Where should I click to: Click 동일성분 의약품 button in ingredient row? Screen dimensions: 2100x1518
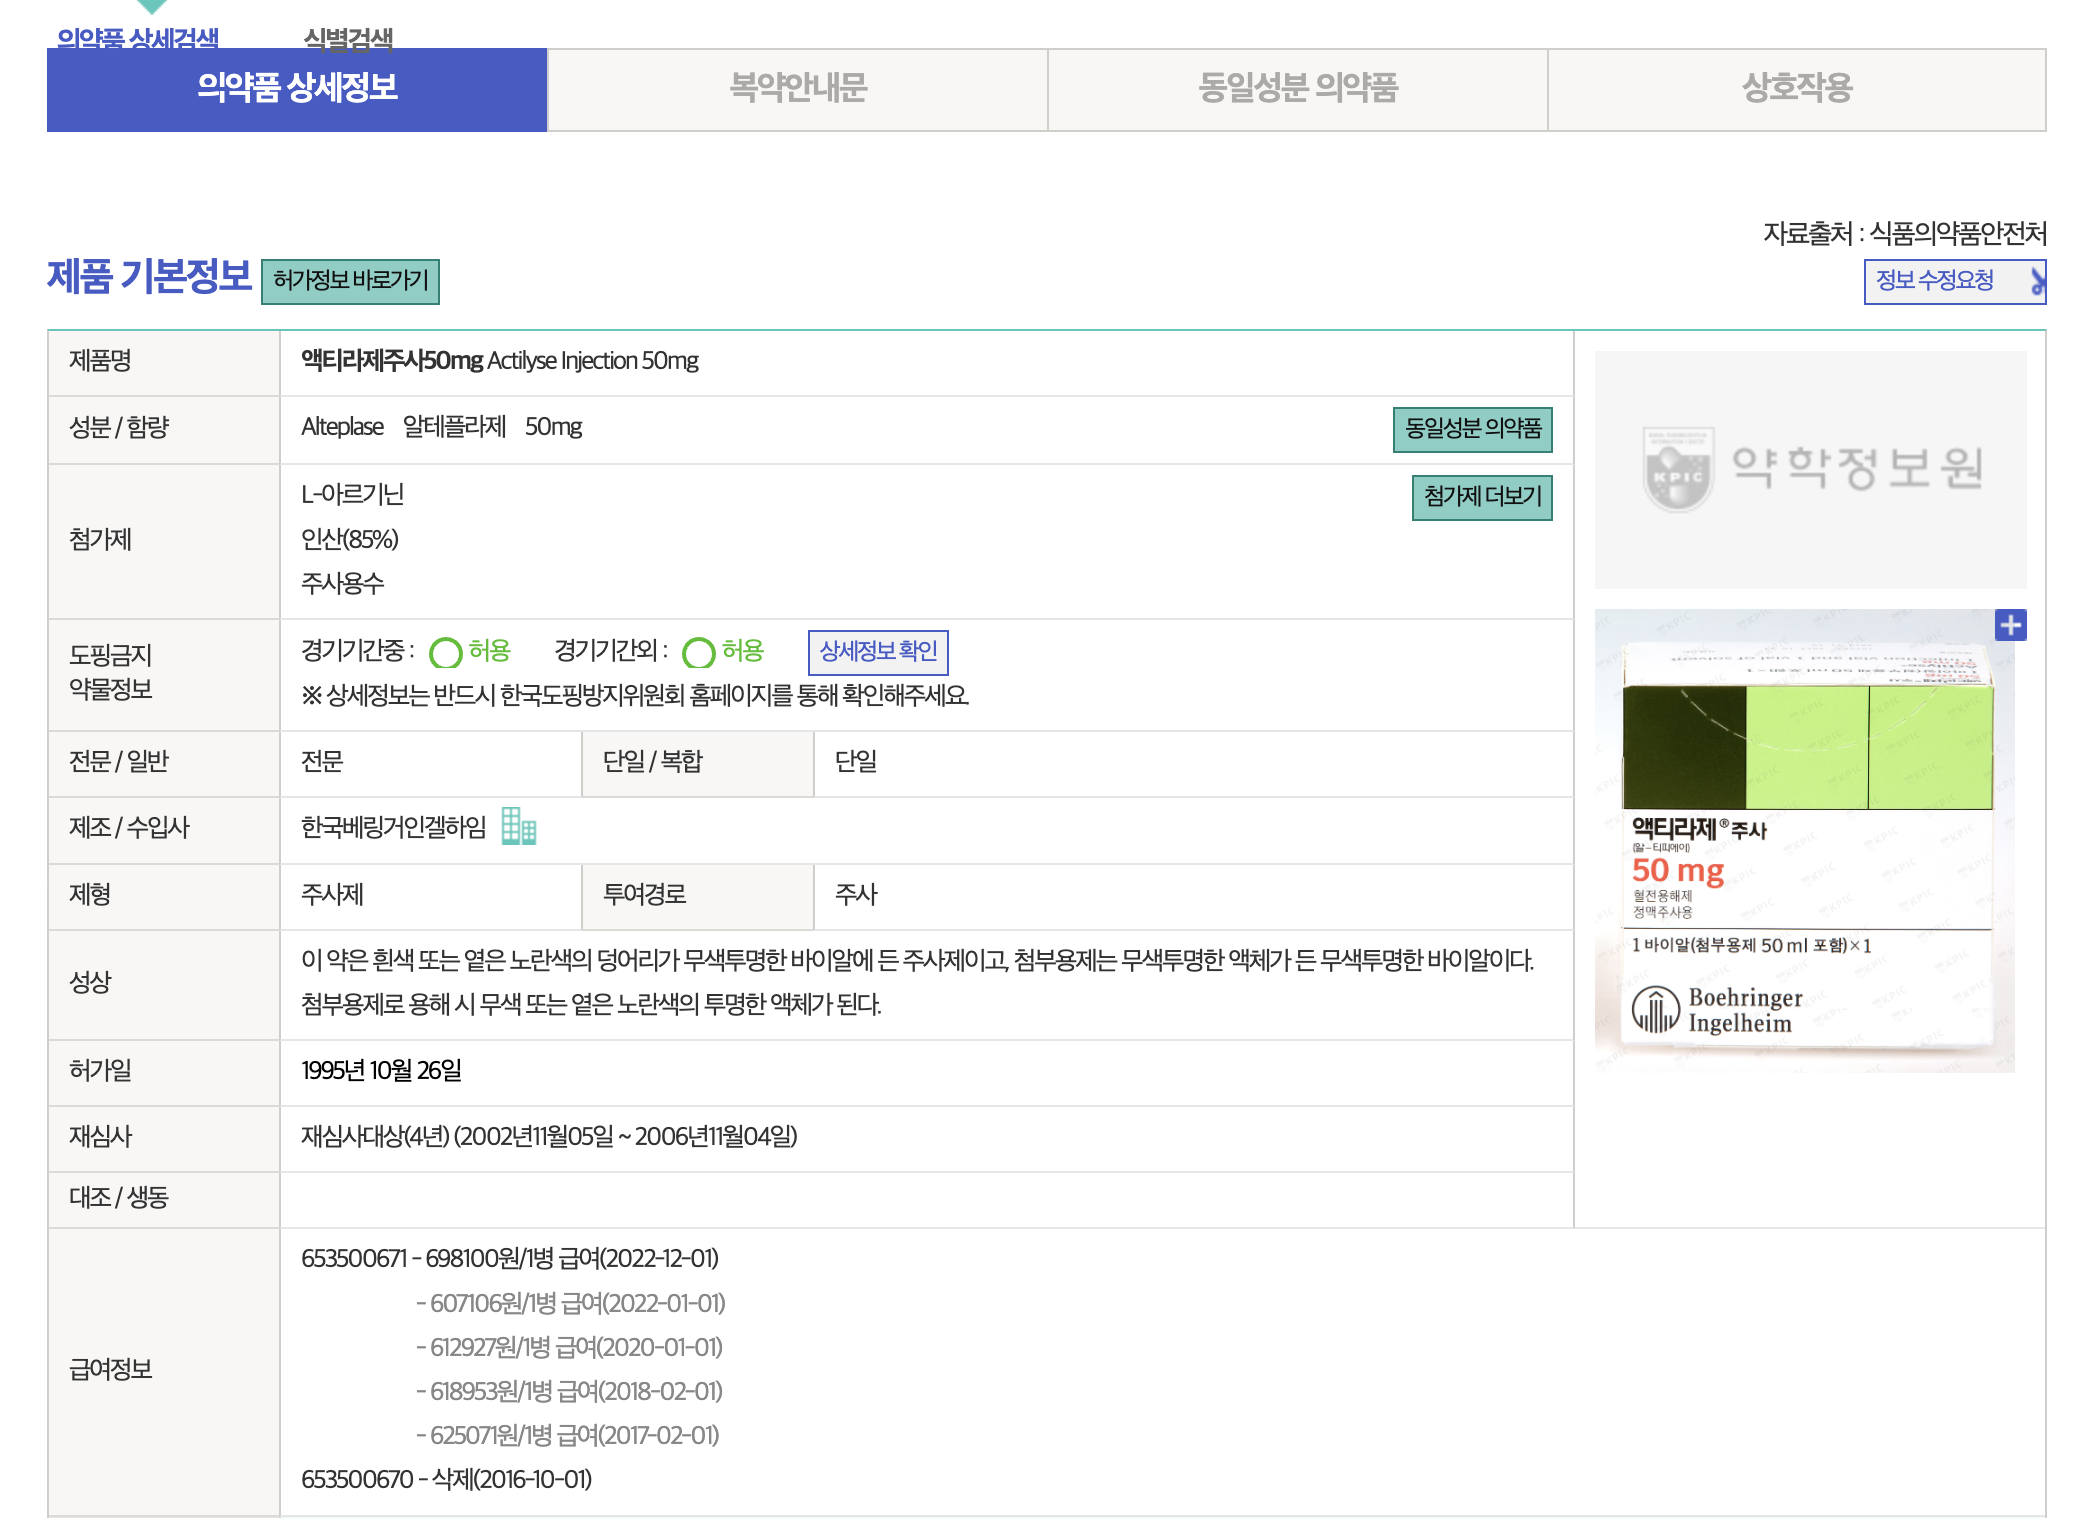pyautogui.click(x=1472, y=429)
